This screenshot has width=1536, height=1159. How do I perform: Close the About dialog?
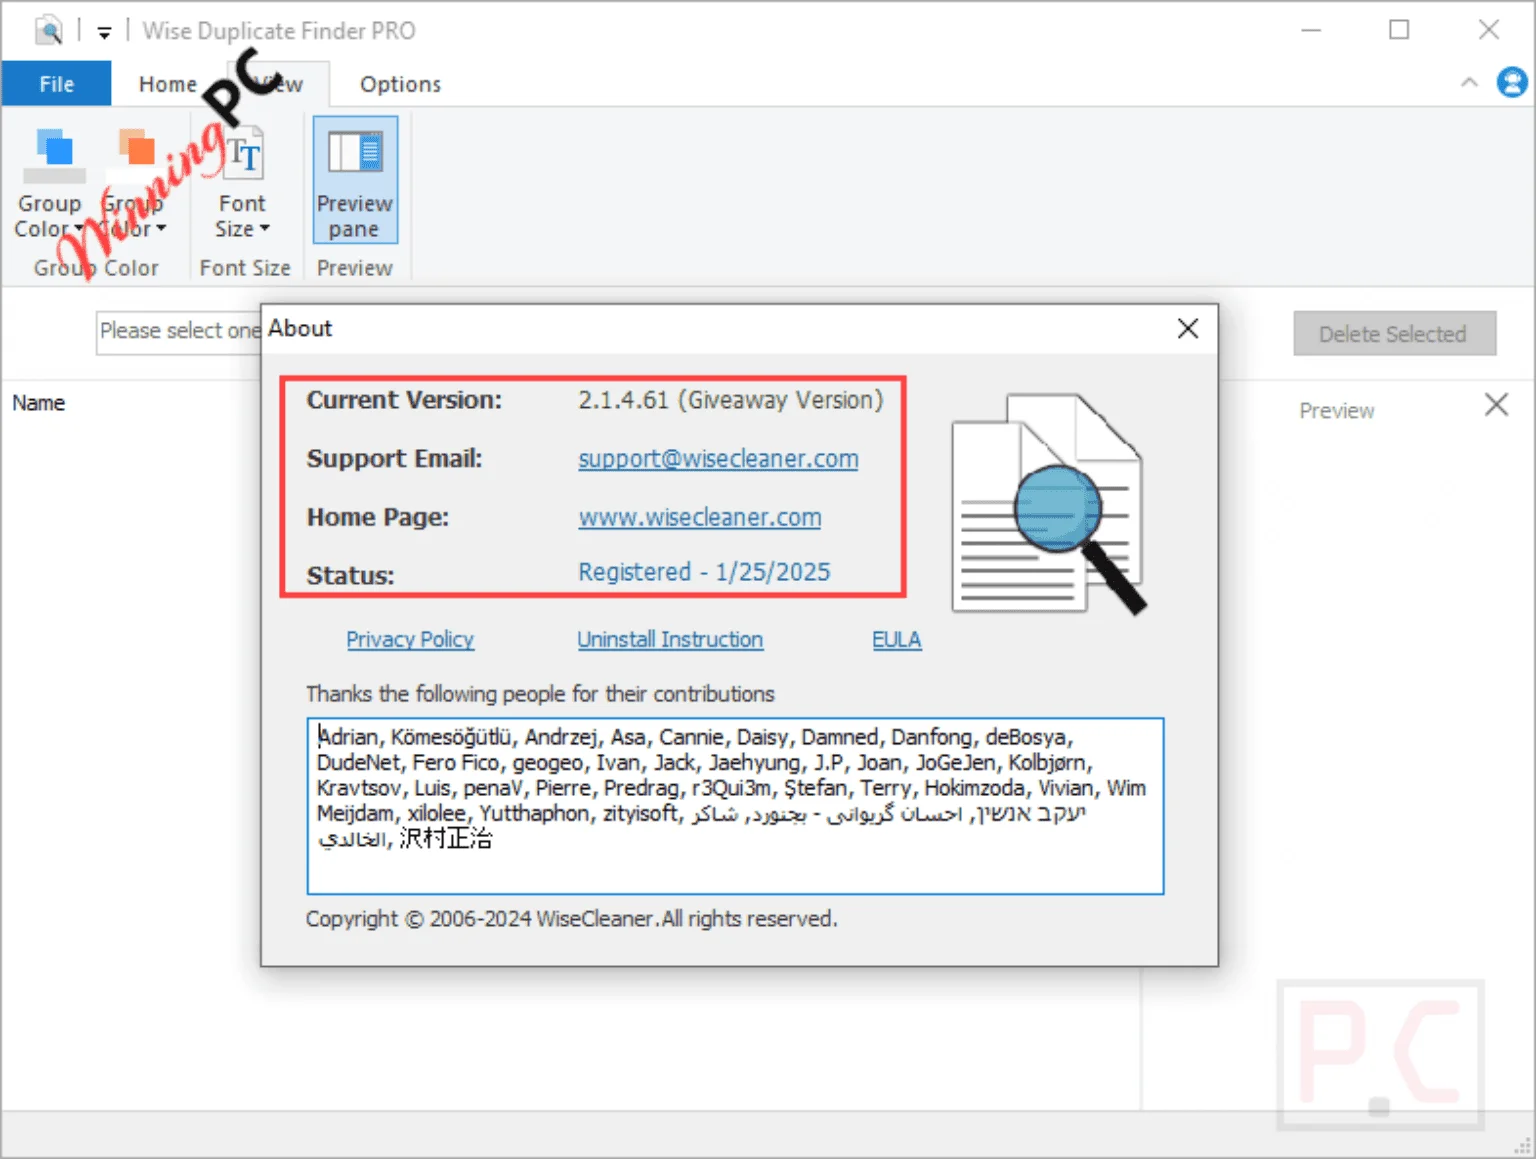click(1188, 329)
